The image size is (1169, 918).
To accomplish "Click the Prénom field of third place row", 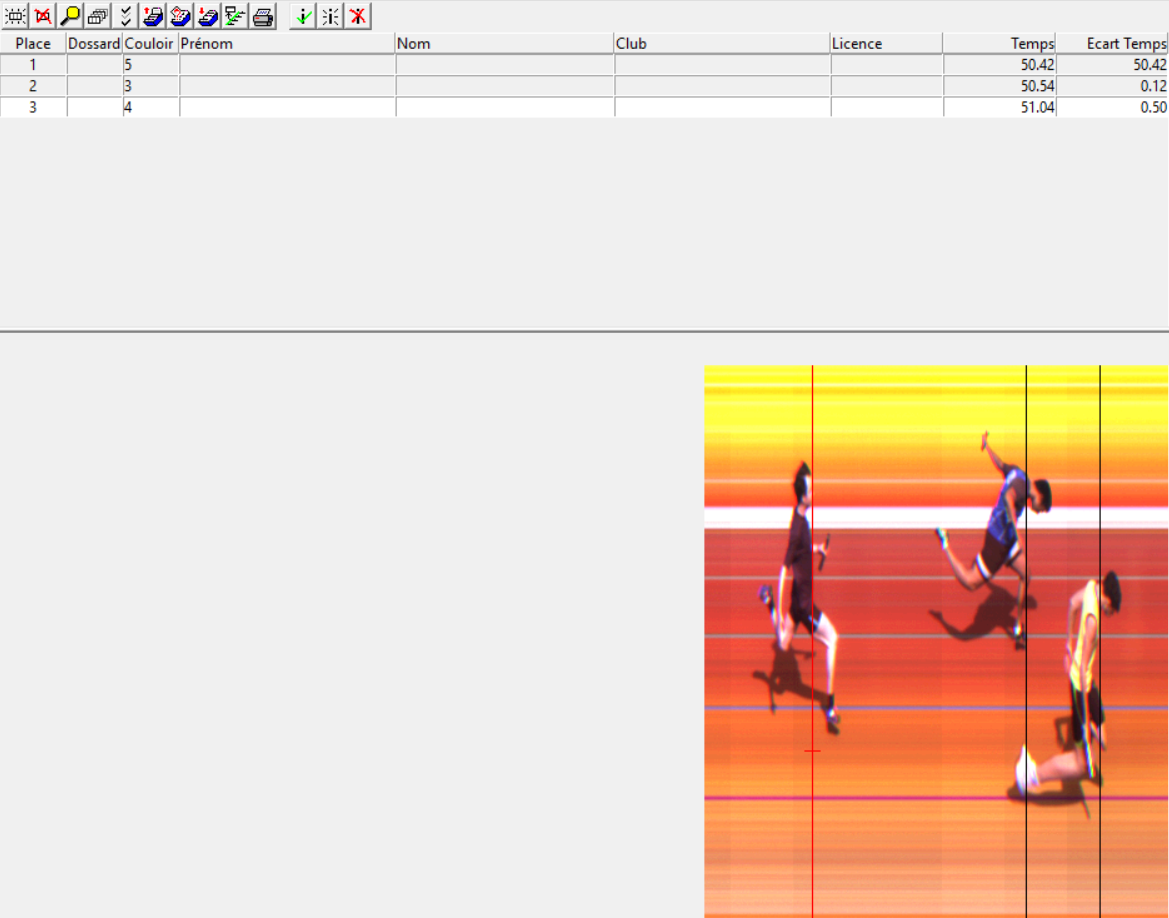I will click(287, 107).
